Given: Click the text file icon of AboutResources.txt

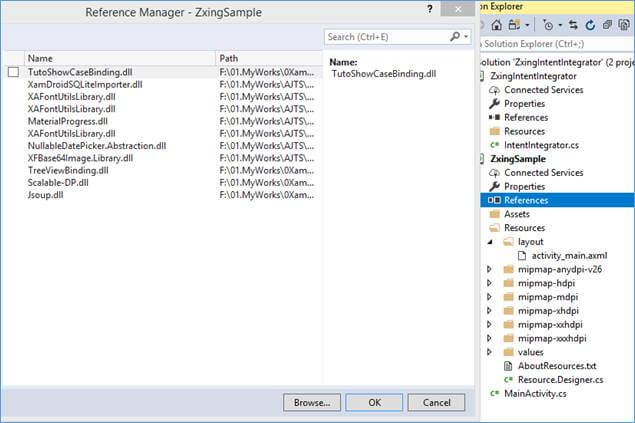Looking at the screenshot, I should coord(508,366).
